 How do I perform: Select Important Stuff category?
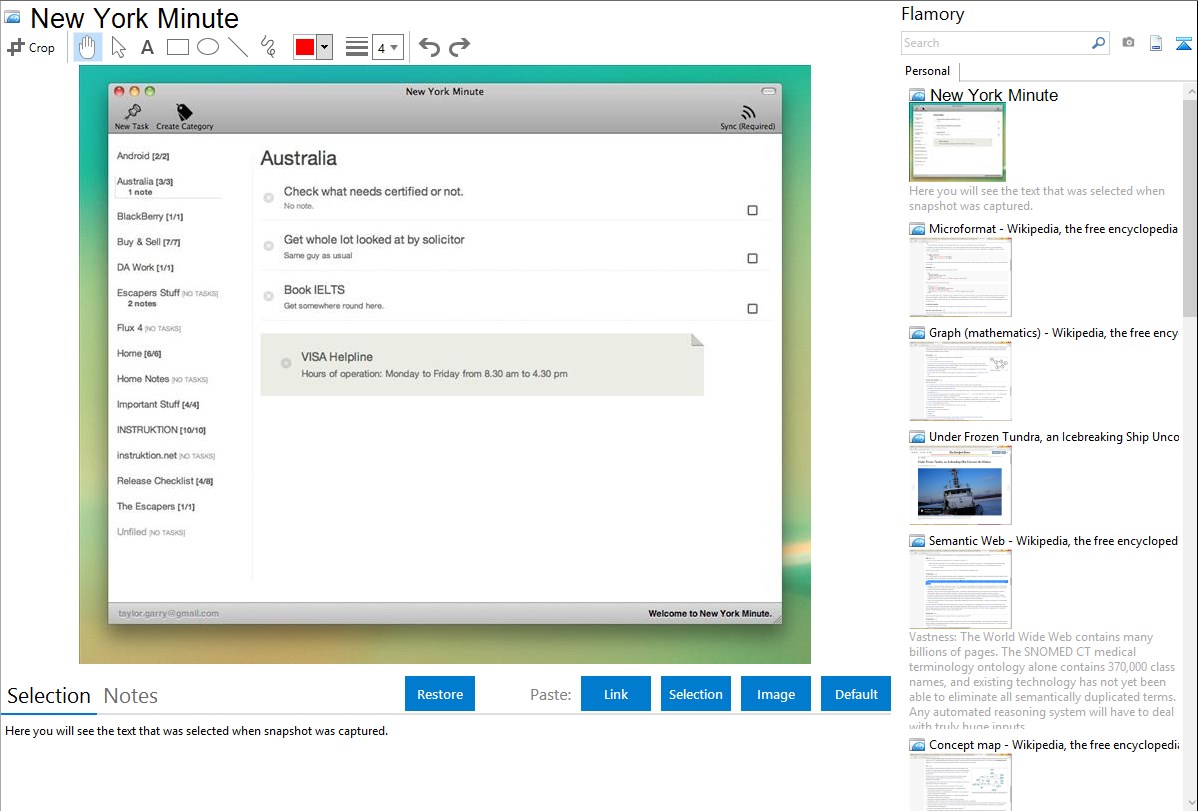point(157,404)
